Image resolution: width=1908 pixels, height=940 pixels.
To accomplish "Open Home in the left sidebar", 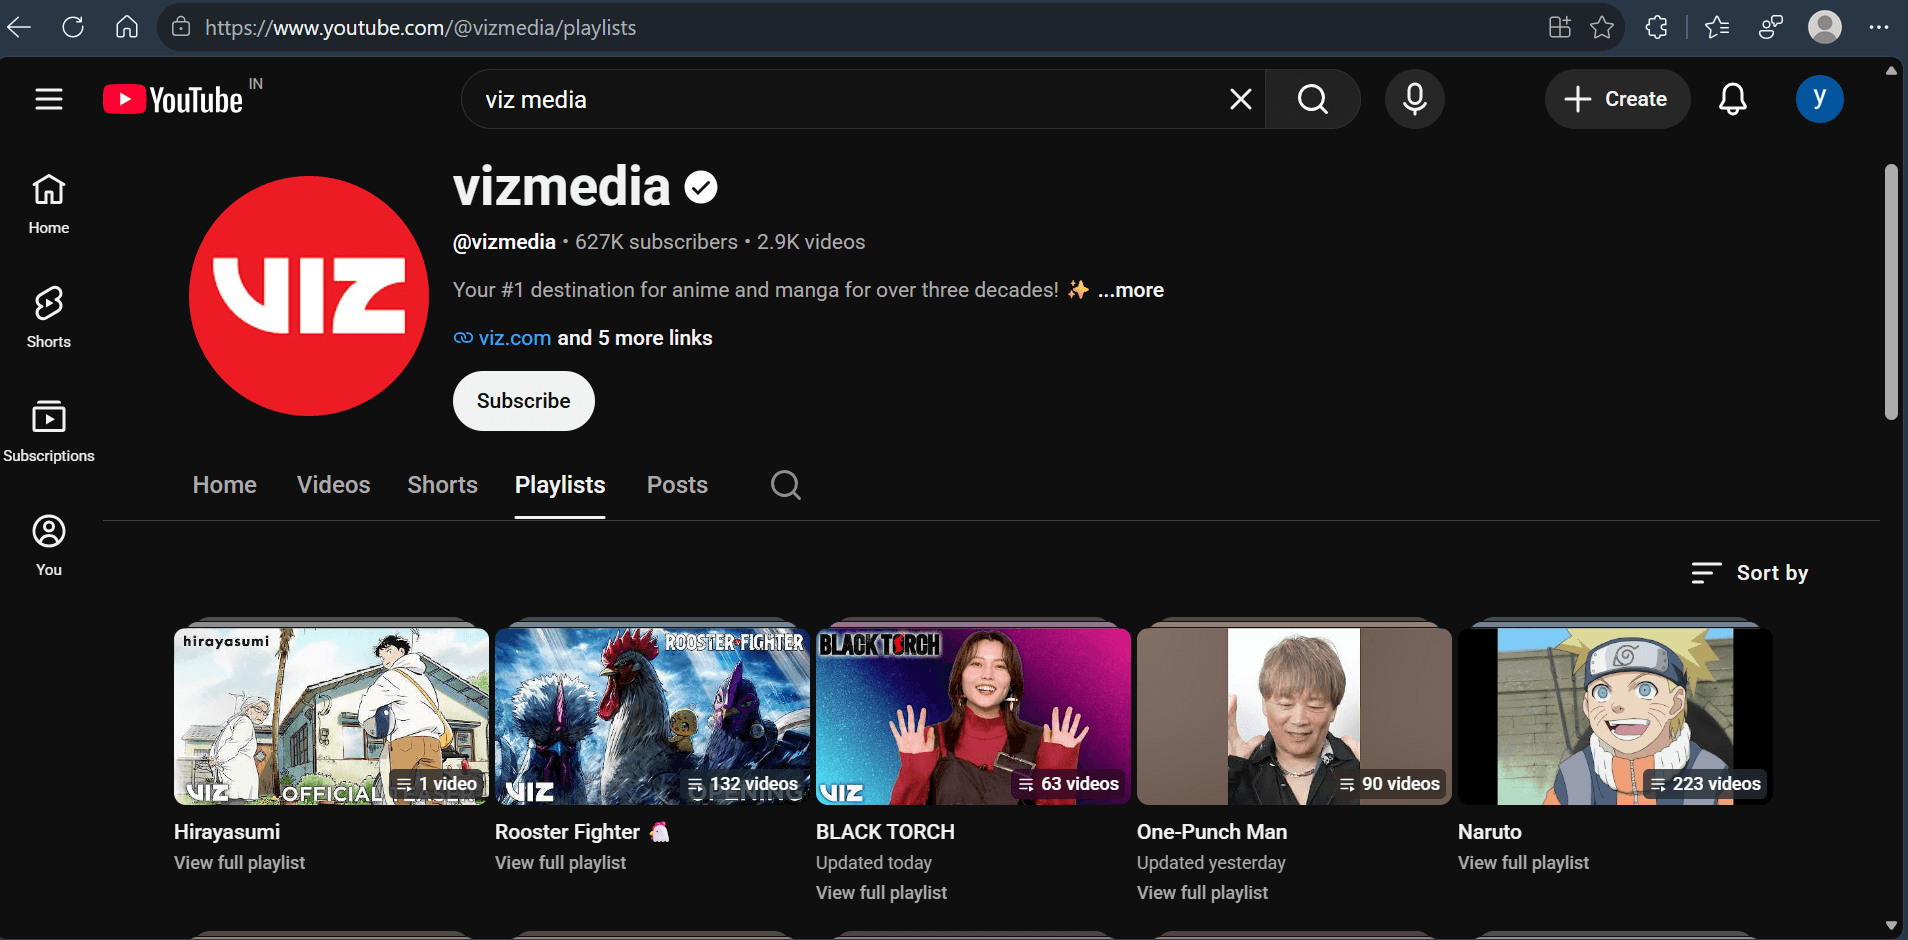I will coord(49,204).
